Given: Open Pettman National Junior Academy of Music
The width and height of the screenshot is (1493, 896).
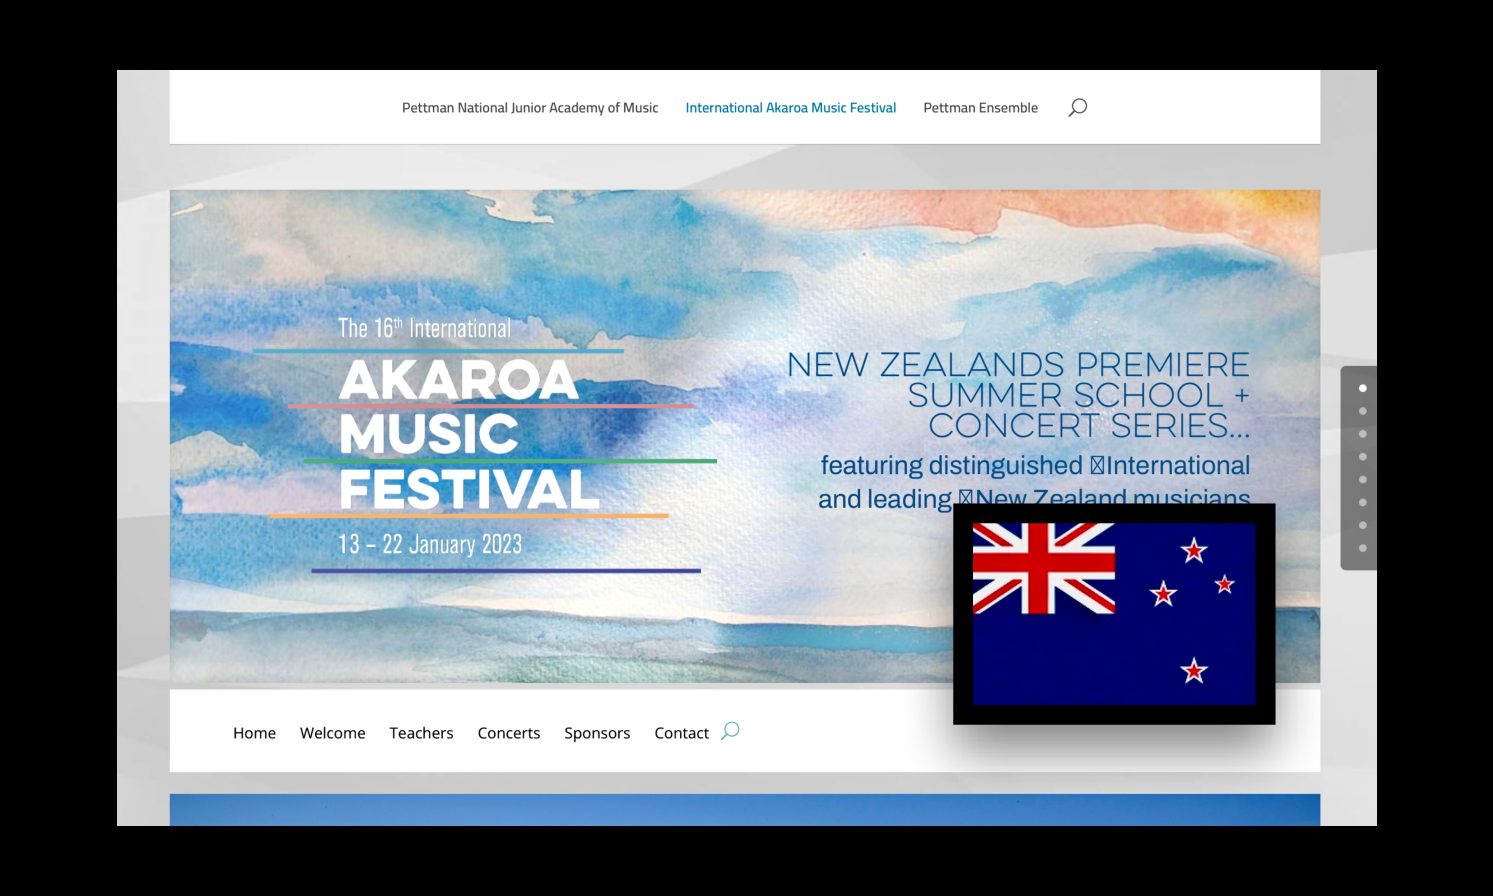Looking at the screenshot, I should pos(530,108).
